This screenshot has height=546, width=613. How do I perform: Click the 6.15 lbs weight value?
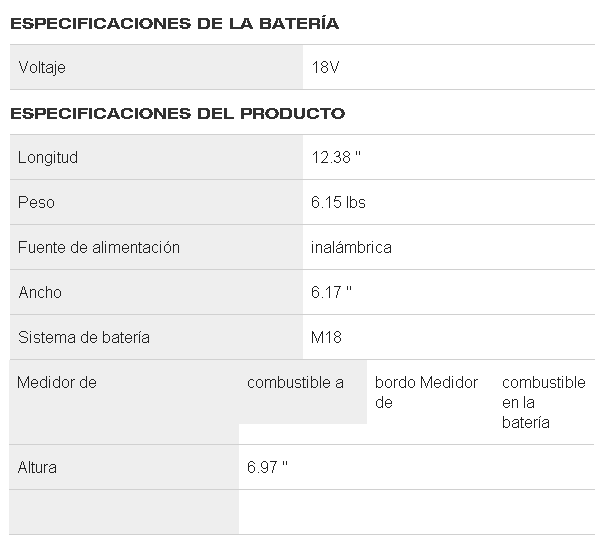pyautogui.click(x=338, y=202)
